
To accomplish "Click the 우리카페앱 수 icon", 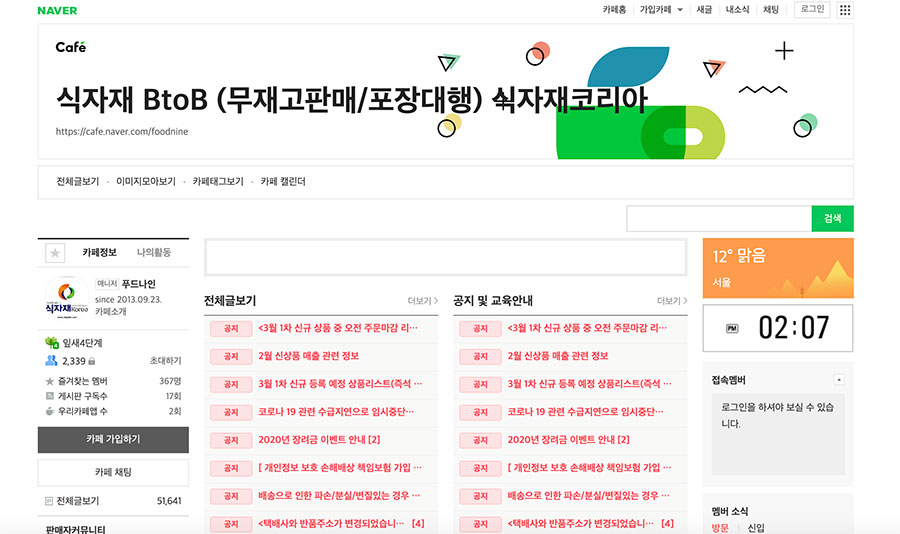I will pos(49,411).
